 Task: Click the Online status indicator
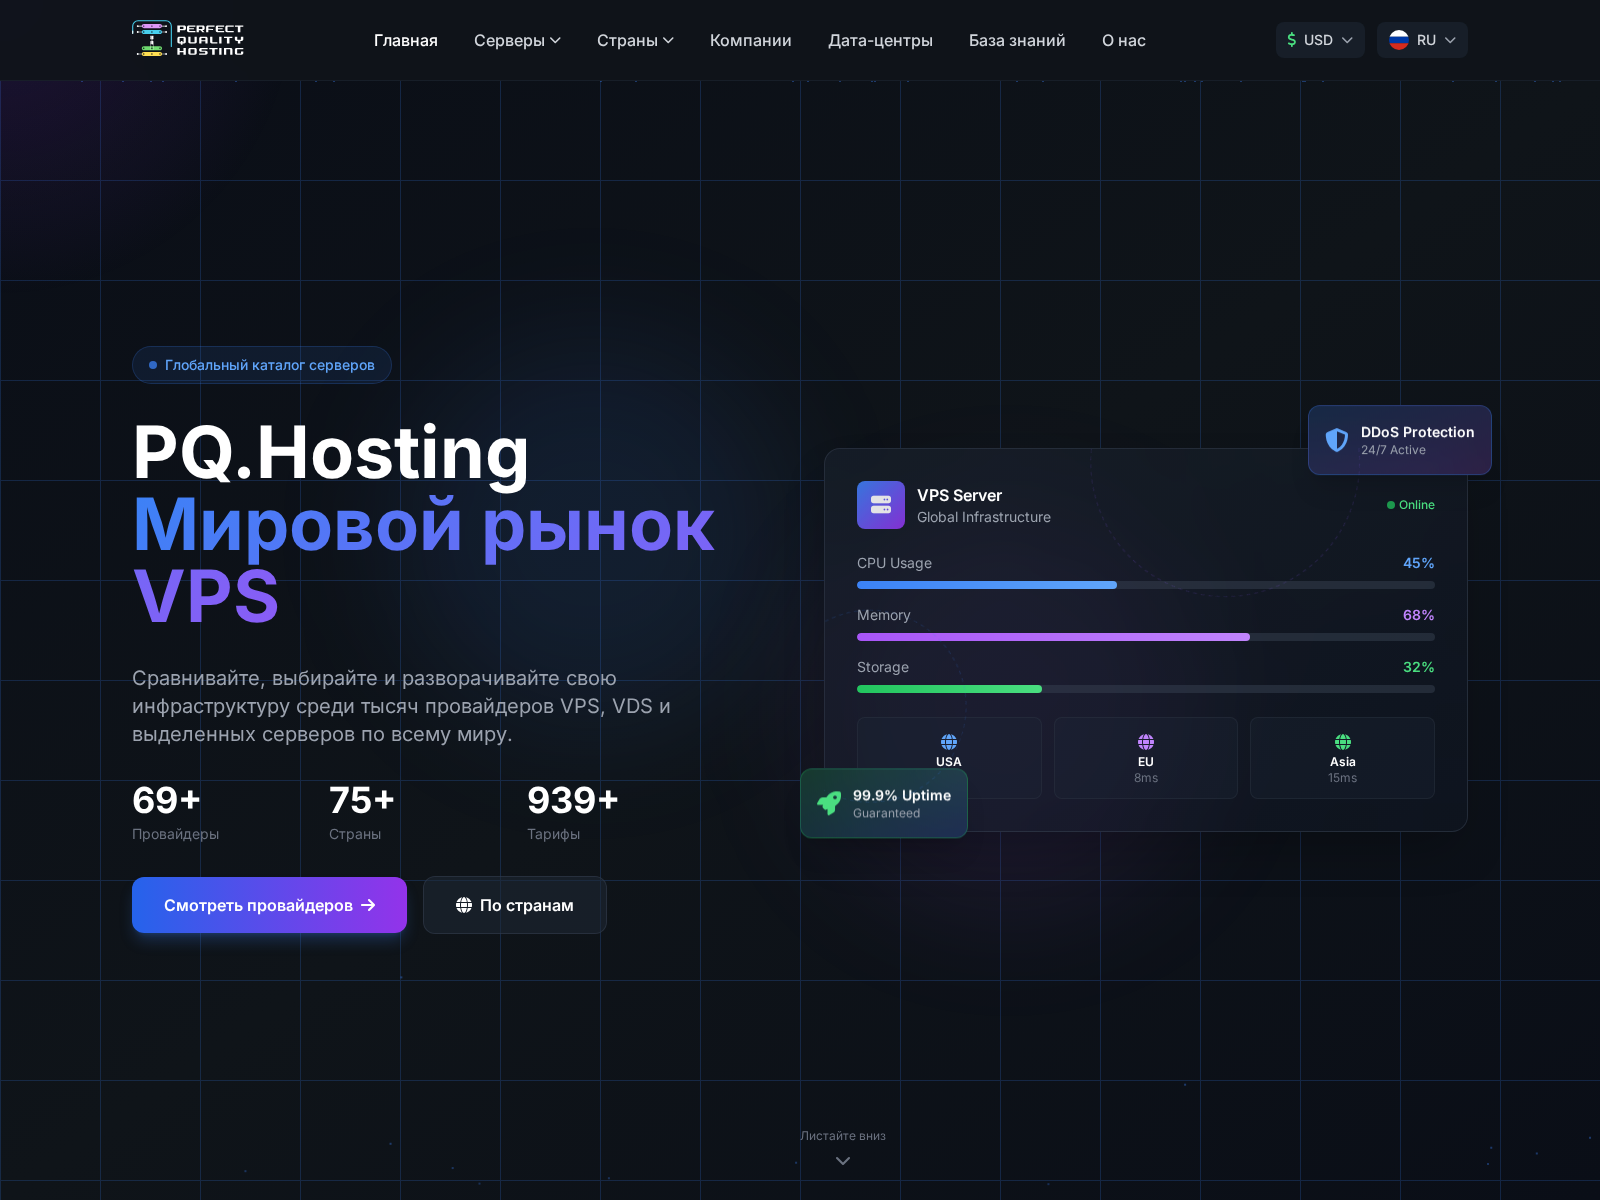pyautogui.click(x=1409, y=505)
